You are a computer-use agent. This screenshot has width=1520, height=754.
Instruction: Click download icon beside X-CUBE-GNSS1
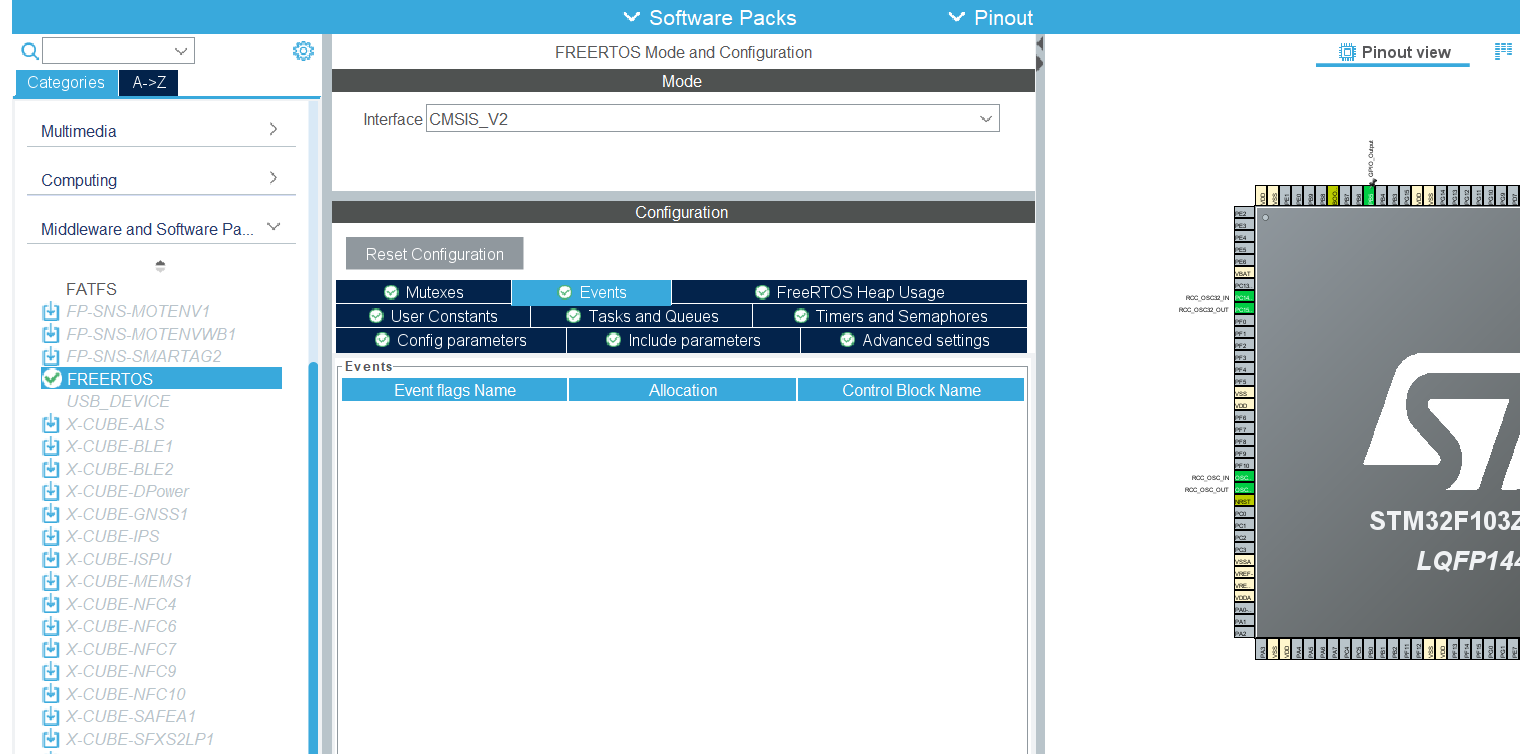pos(51,514)
